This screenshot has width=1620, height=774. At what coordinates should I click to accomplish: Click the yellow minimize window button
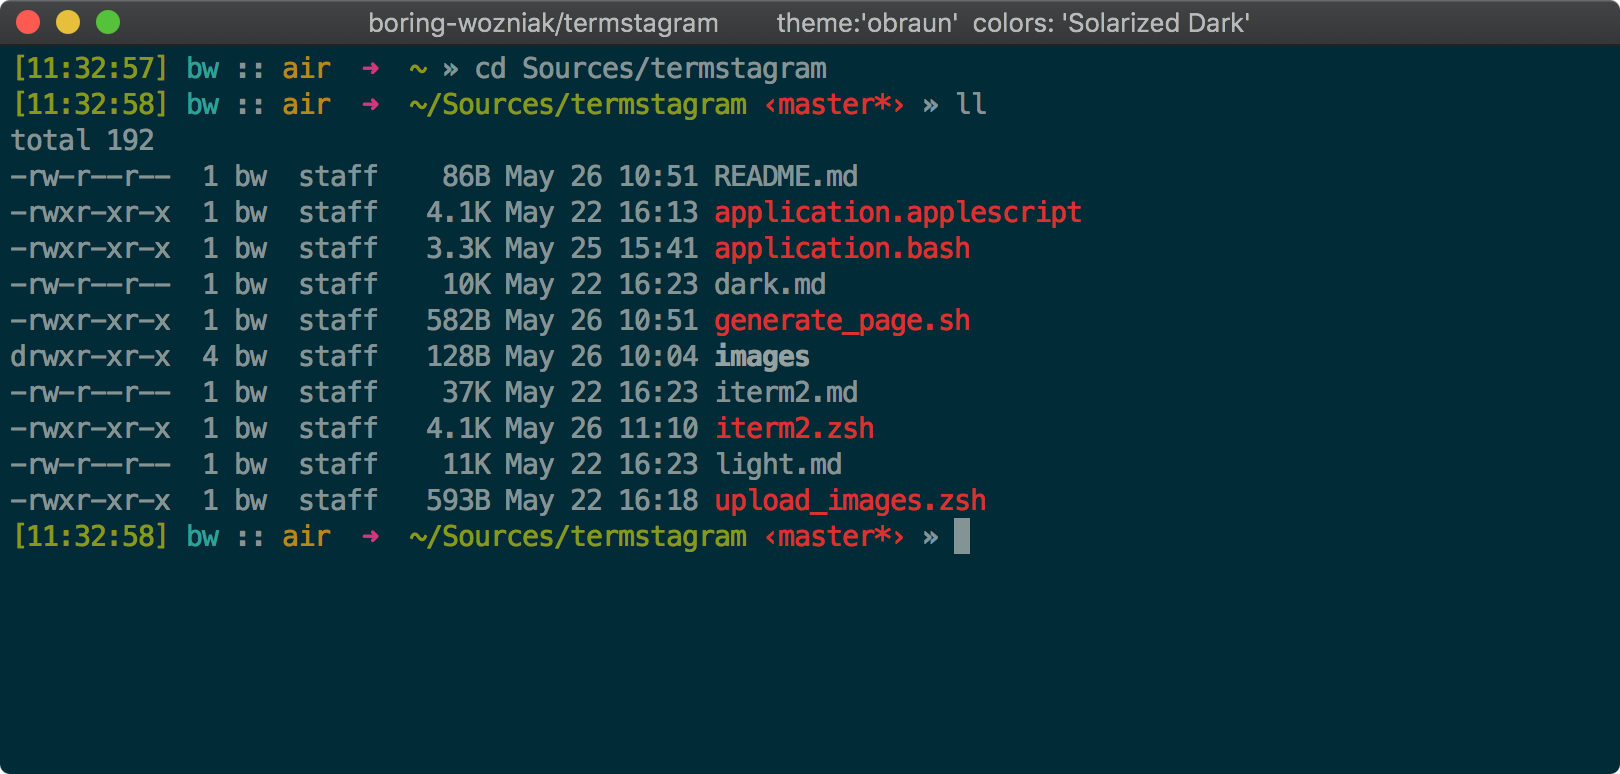pos(68,22)
